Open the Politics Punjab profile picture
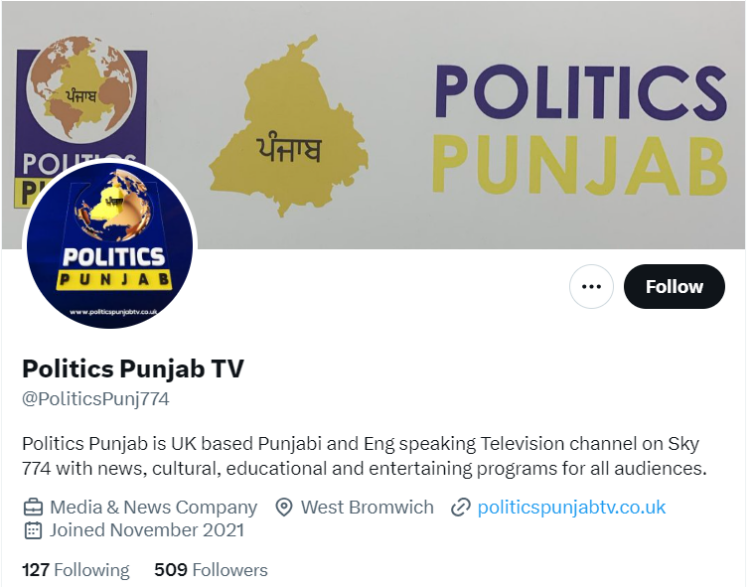Viewport: 752px width, 587px height. pyautogui.click(x=110, y=245)
